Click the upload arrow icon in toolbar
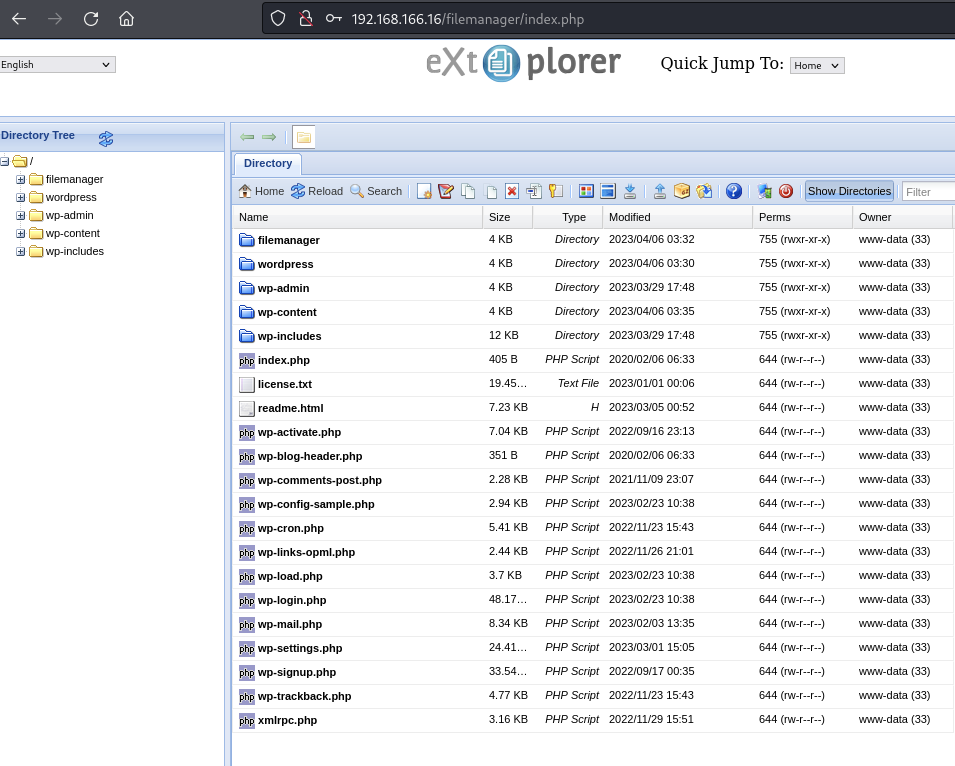This screenshot has width=955, height=766. coord(660,191)
